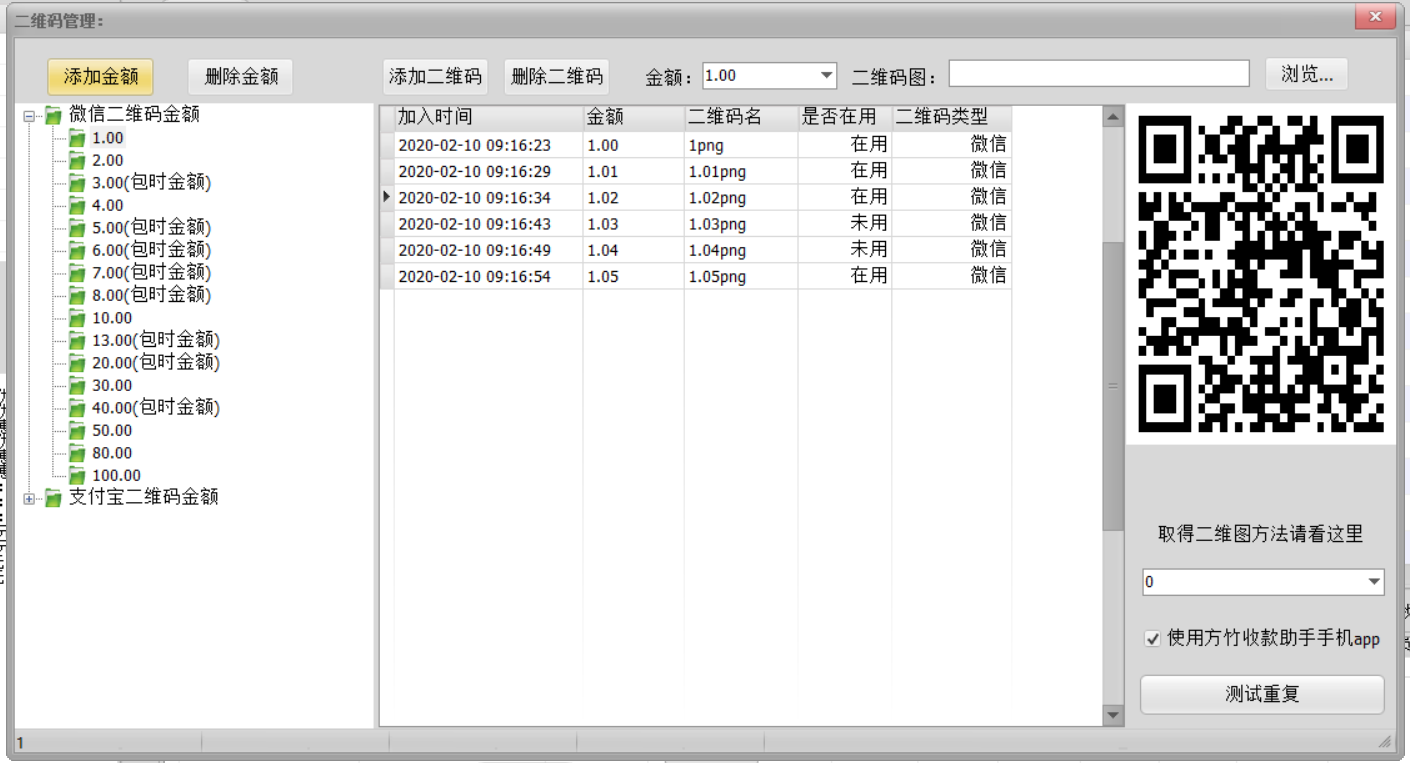Click the 浏览... browse button

click(x=1306, y=74)
